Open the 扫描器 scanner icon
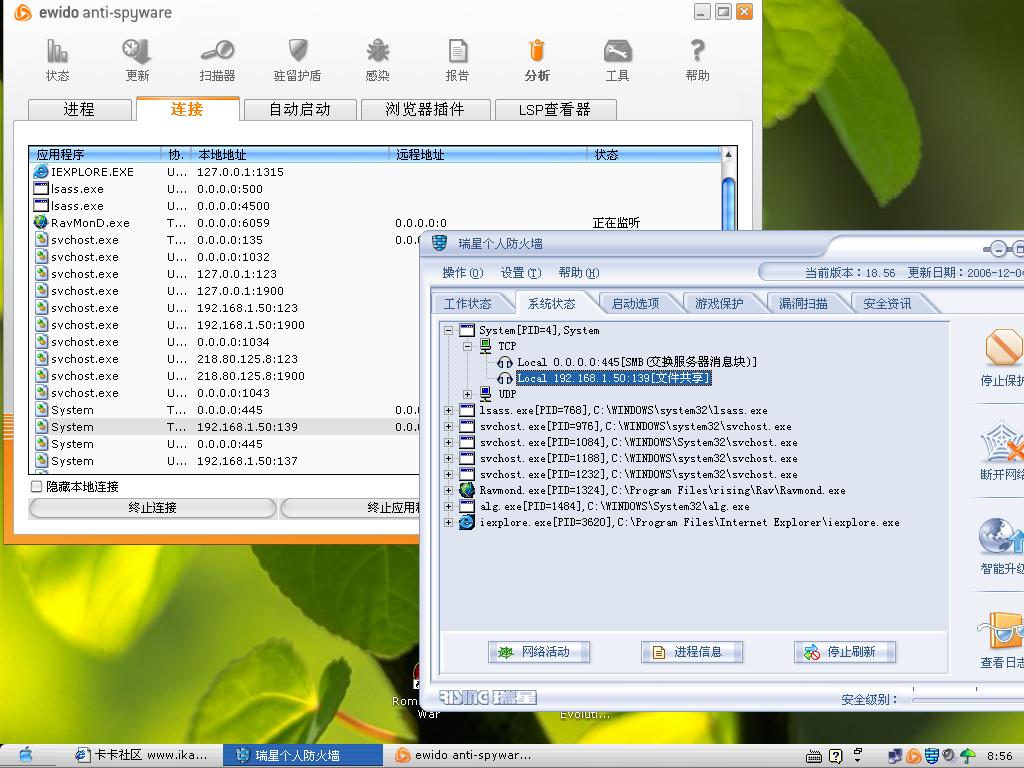 (217, 59)
